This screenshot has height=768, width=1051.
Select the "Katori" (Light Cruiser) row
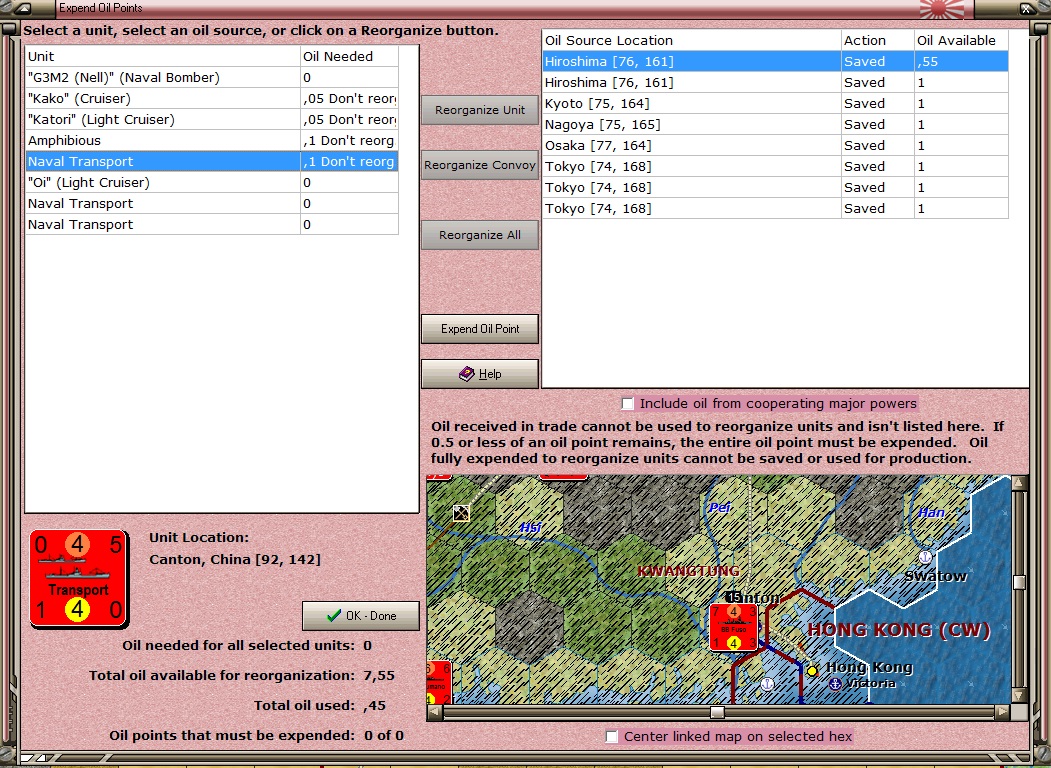pyautogui.click(x=212, y=119)
